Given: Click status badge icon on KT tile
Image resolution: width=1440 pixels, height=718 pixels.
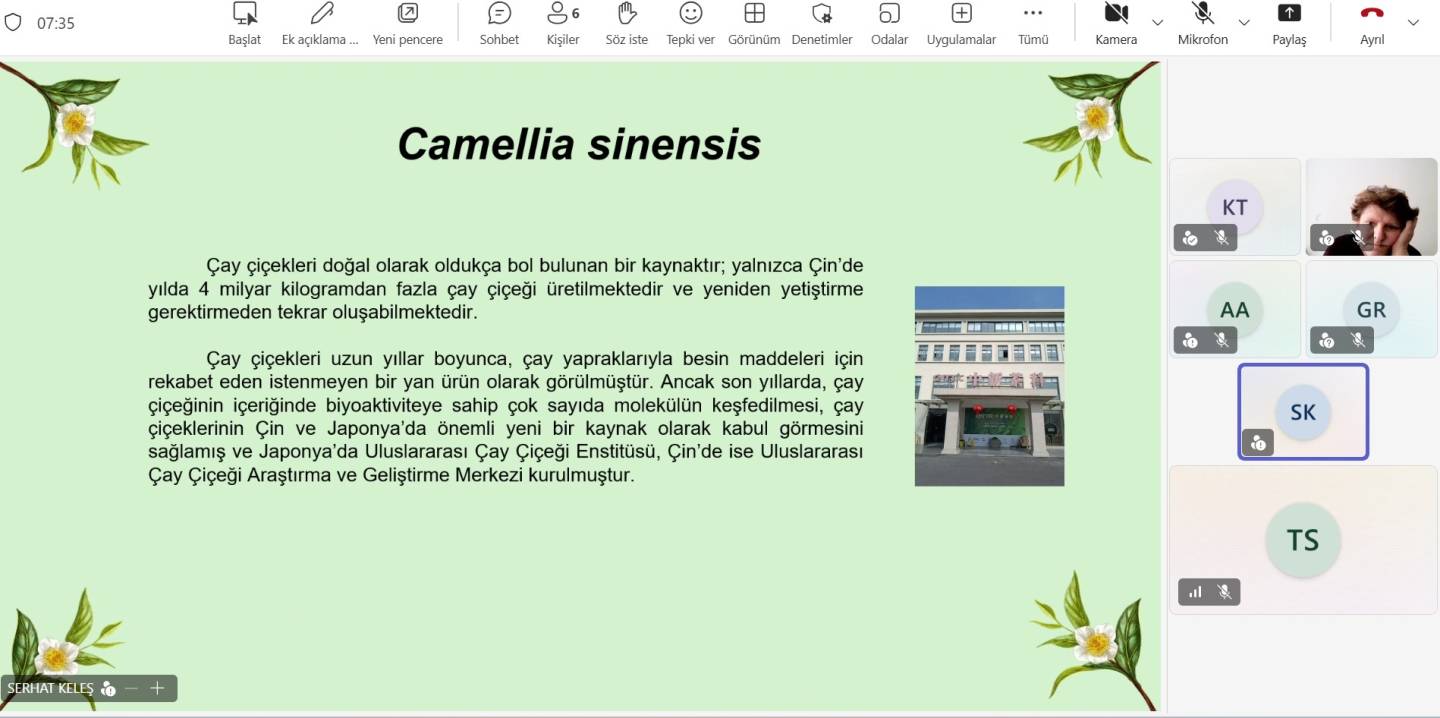Looking at the screenshot, I should click(1190, 238).
